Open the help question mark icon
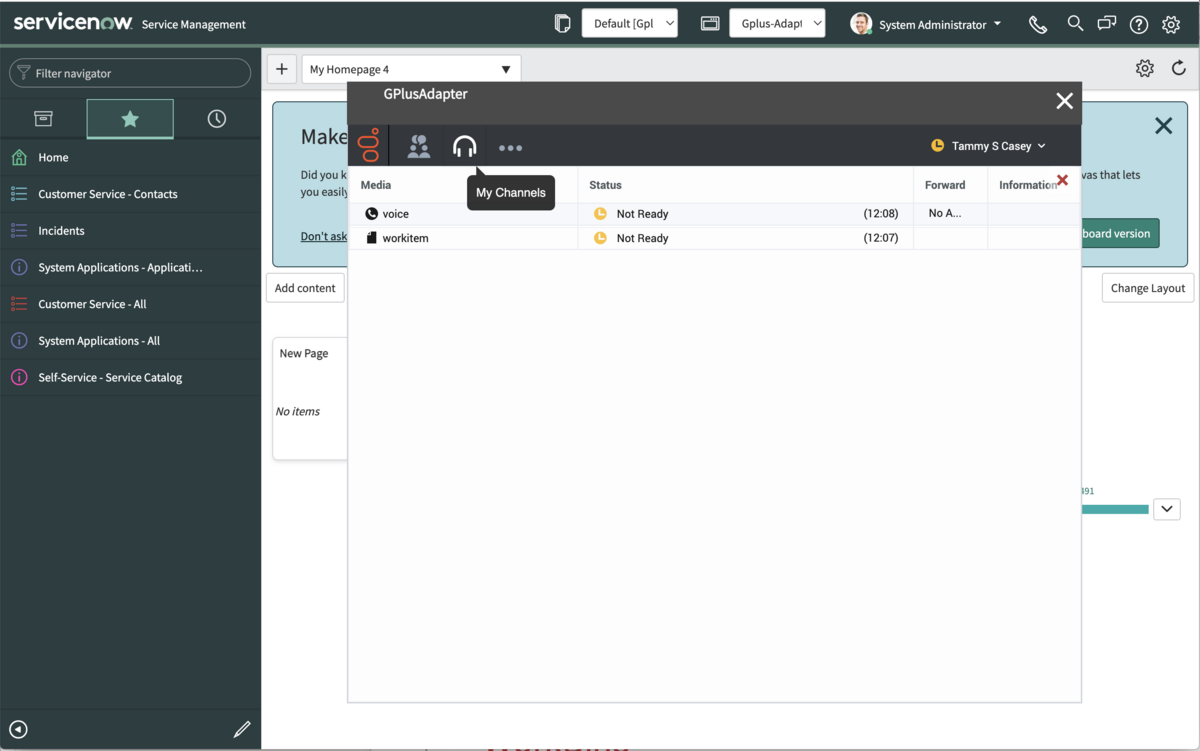The image size is (1200, 751). click(x=1138, y=25)
